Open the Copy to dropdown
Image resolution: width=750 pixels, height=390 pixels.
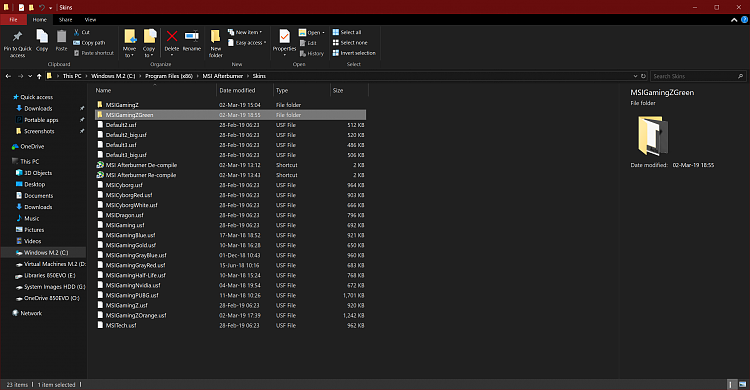(x=149, y=43)
